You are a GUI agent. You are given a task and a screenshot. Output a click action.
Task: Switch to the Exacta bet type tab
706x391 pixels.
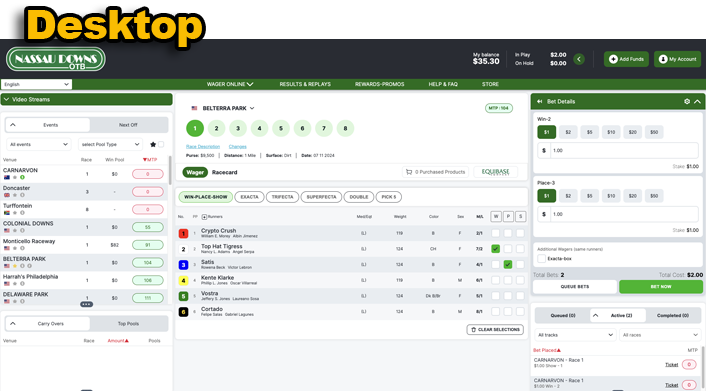(x=249, y=197)
